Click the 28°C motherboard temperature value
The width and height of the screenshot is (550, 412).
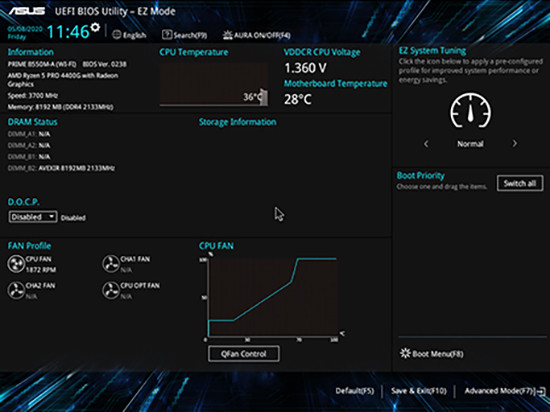coord(297,99)
